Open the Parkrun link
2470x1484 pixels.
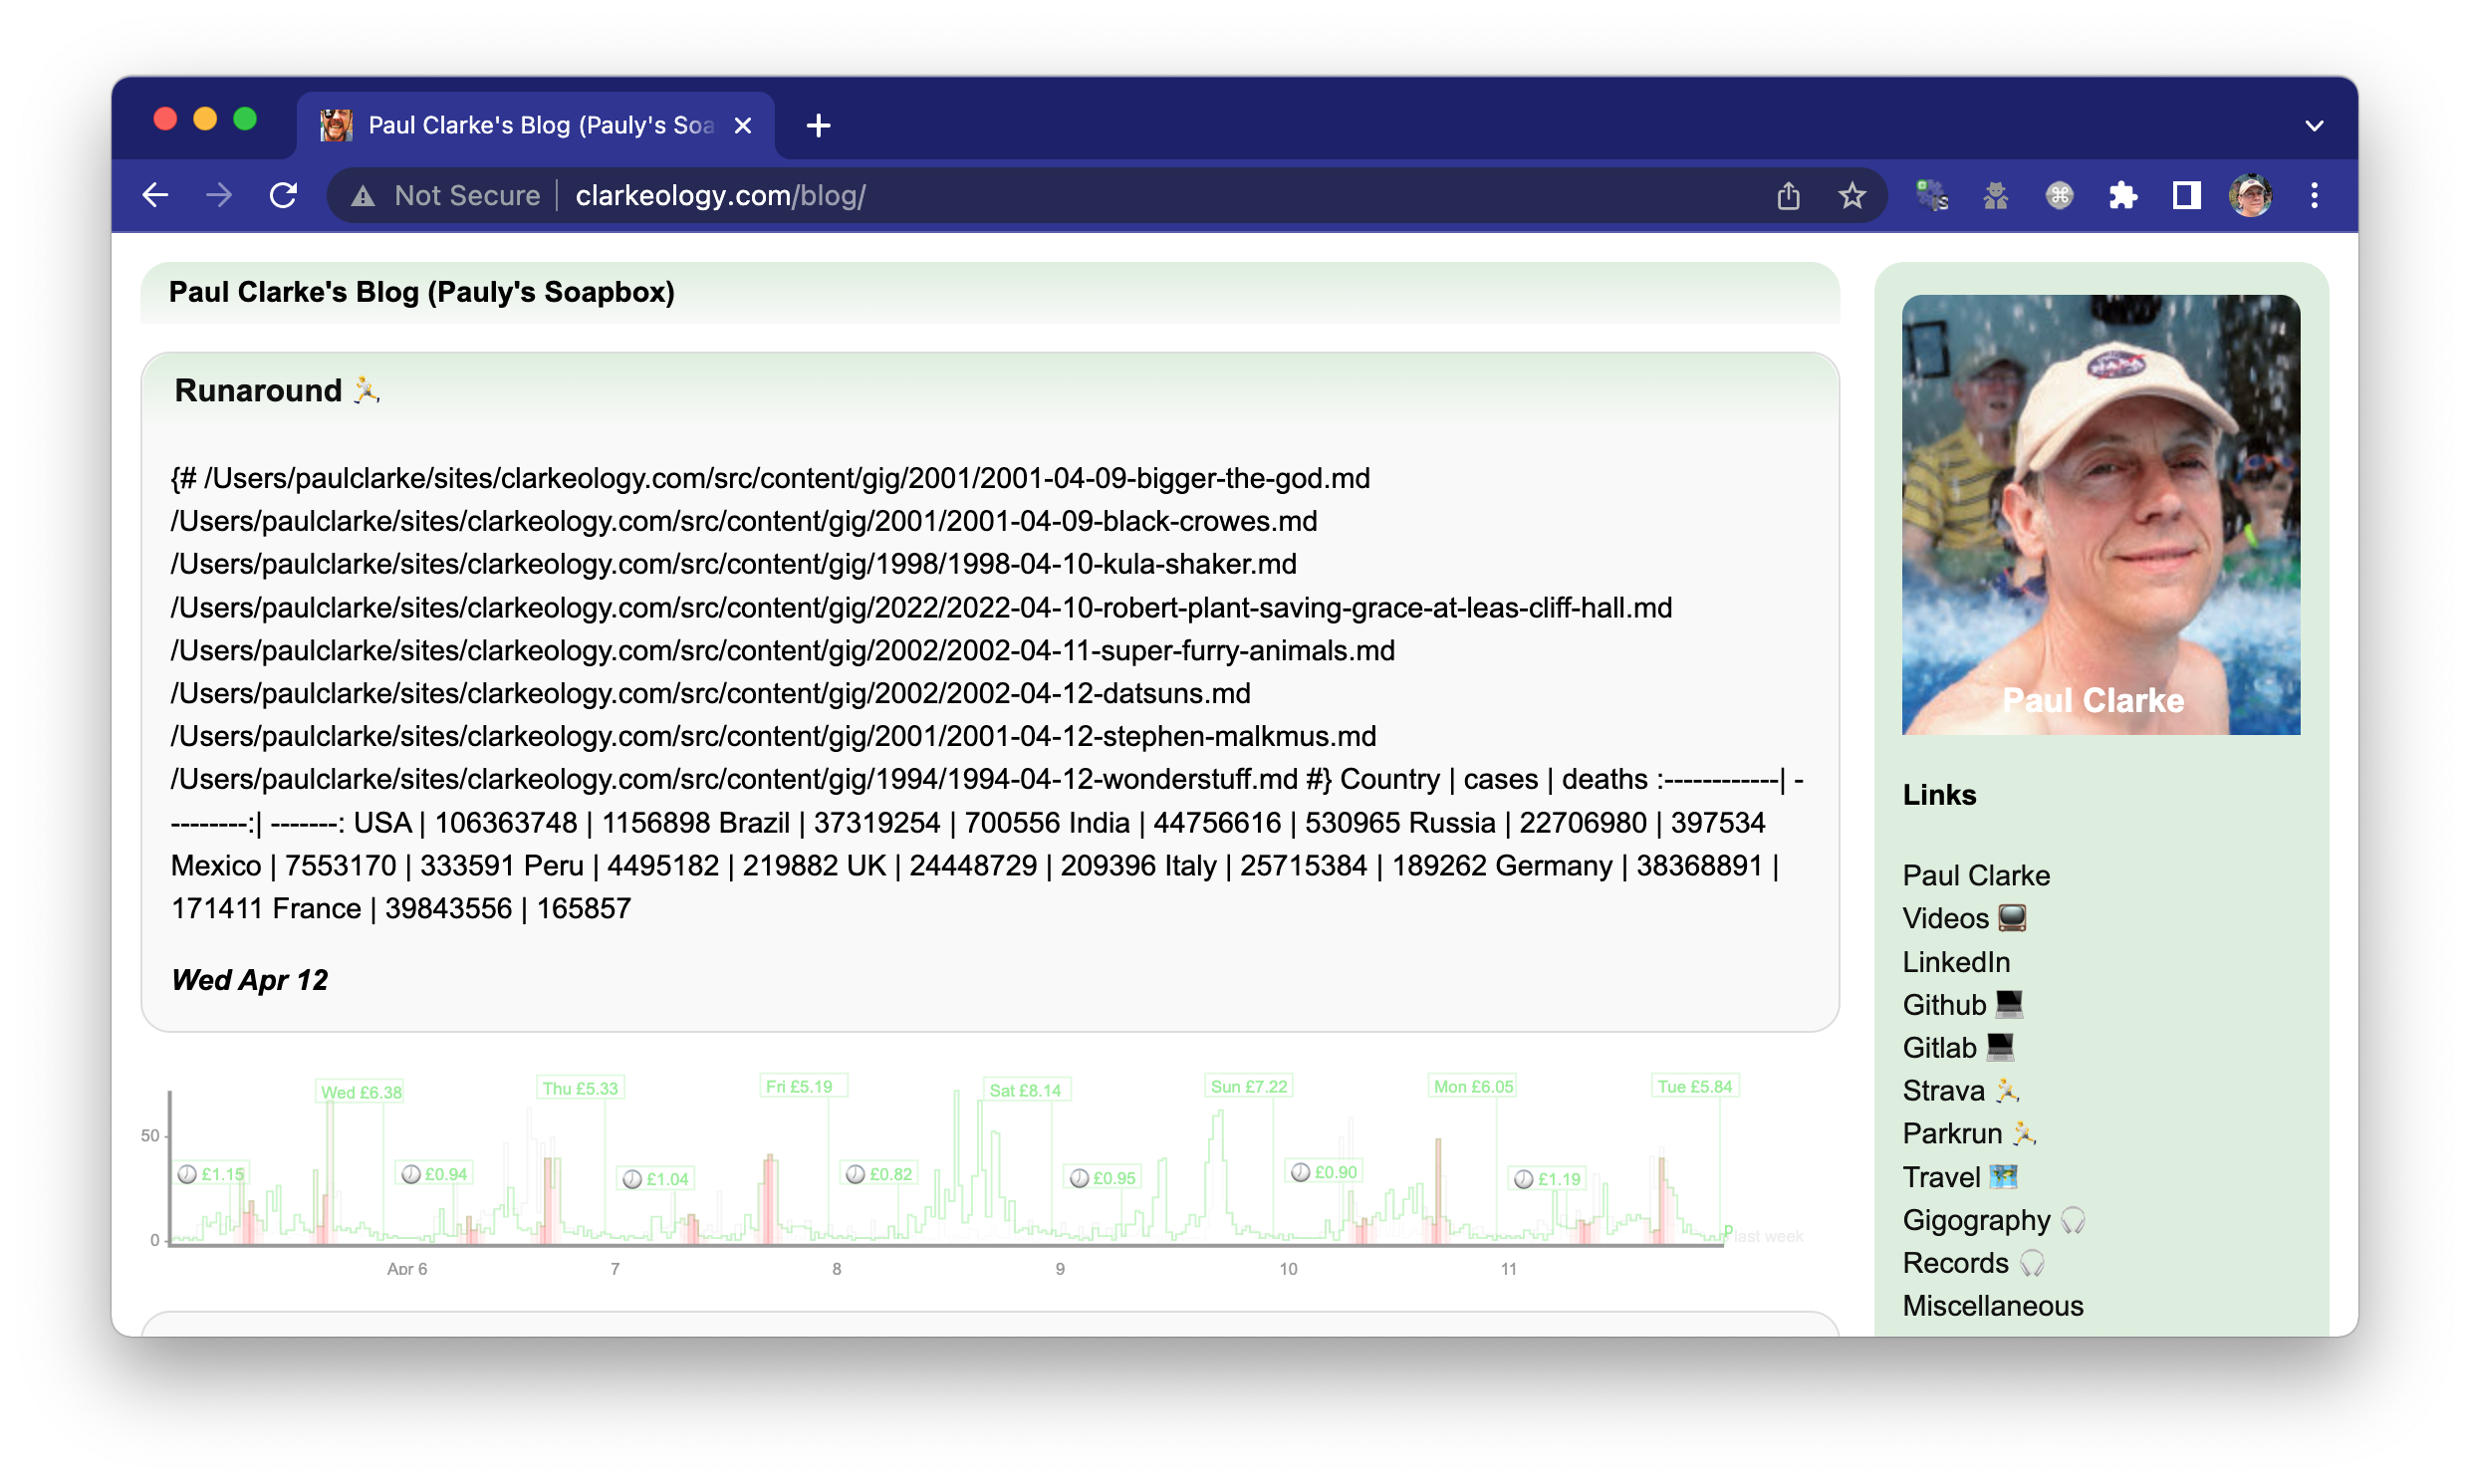pyautogui.click(x=1969, y=1133)
